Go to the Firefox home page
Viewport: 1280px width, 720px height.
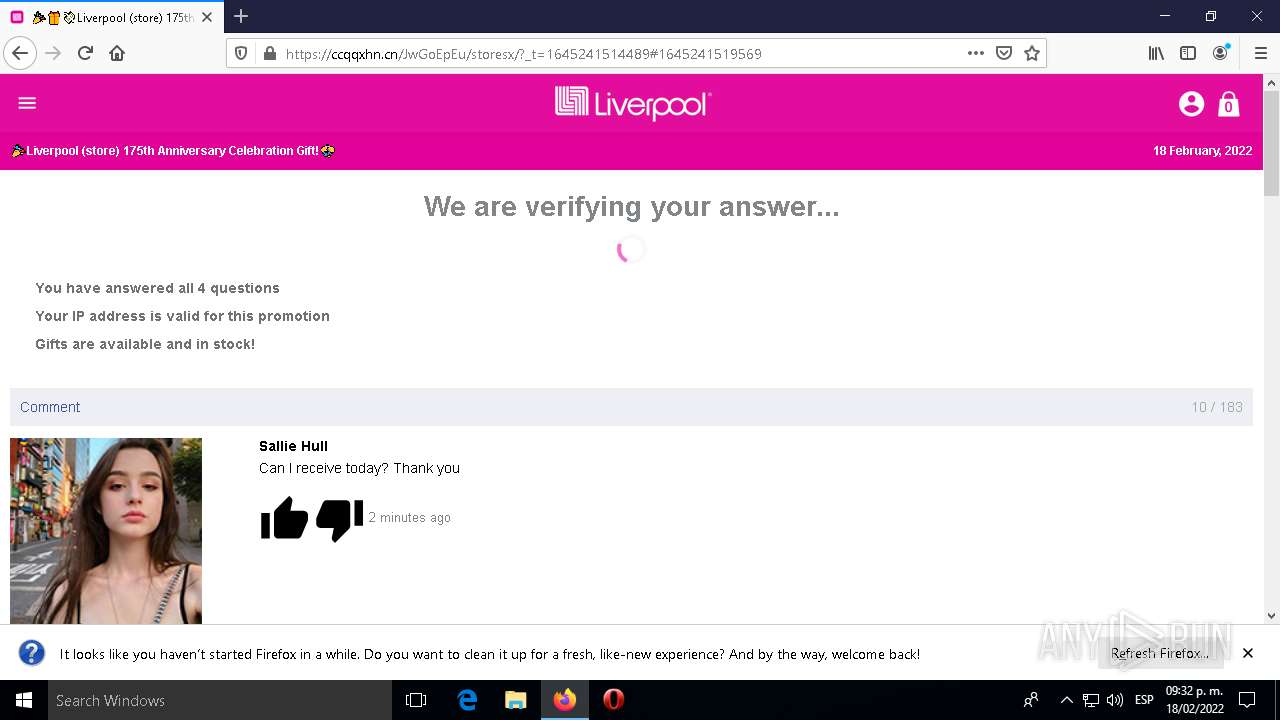pyautogui.click(x=117, y=53)
